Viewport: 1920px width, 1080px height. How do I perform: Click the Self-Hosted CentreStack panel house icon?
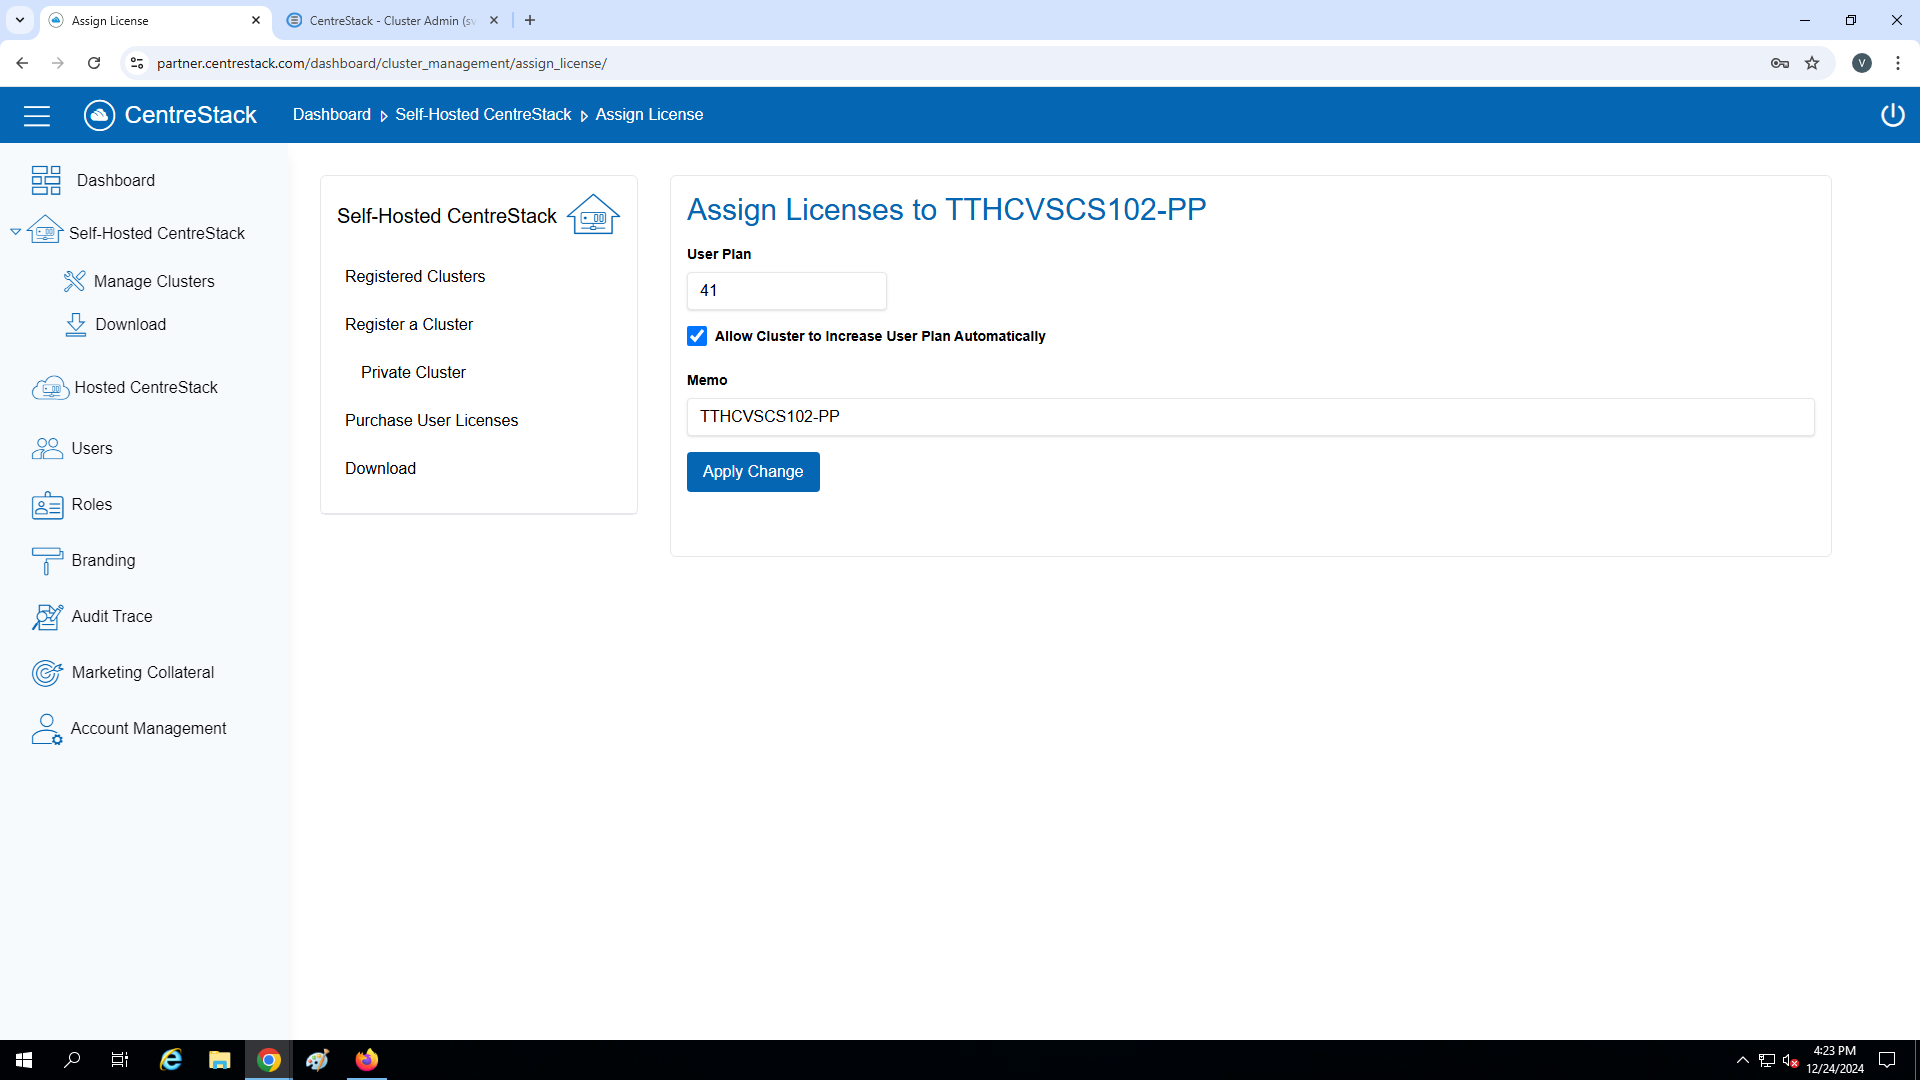tap(594, 215)
